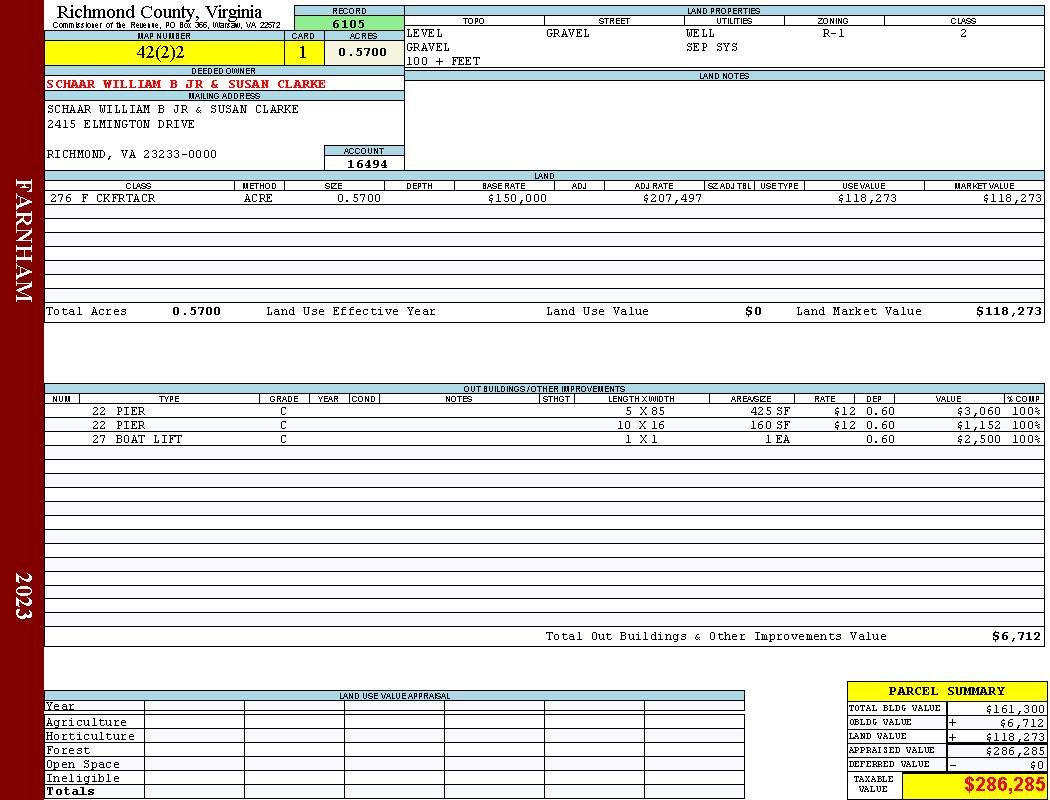Click the card number 1 cell
Viewport: 1050px width, 800px height.
(x=303, y=52)
